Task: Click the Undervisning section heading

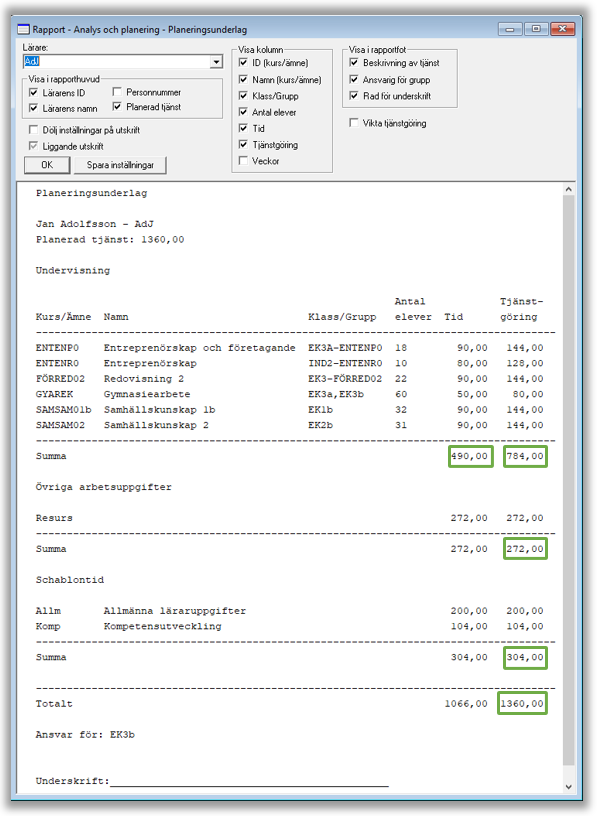Action: [73, 271]
